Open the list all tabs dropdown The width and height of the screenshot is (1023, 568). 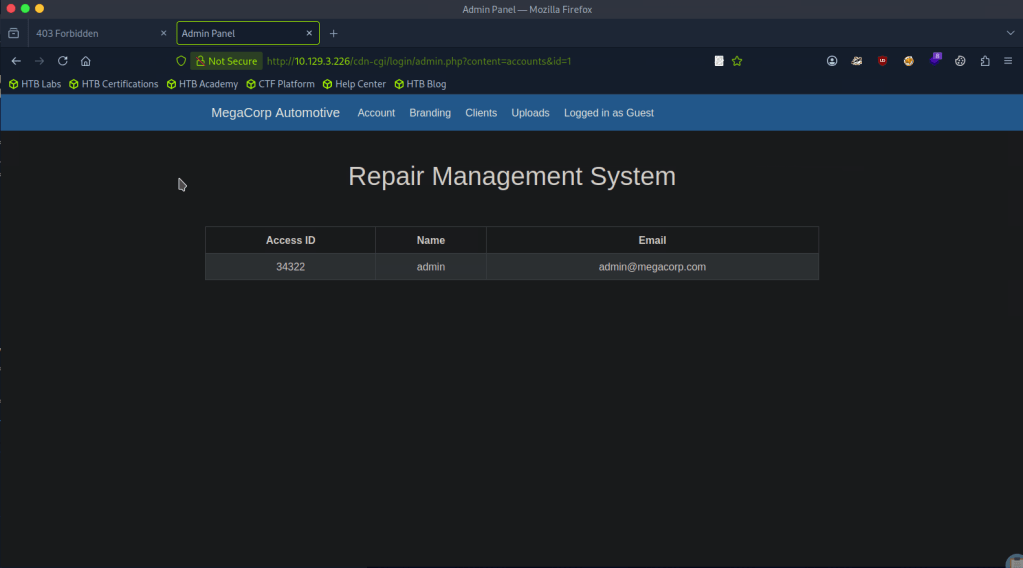pos(1010,33)
